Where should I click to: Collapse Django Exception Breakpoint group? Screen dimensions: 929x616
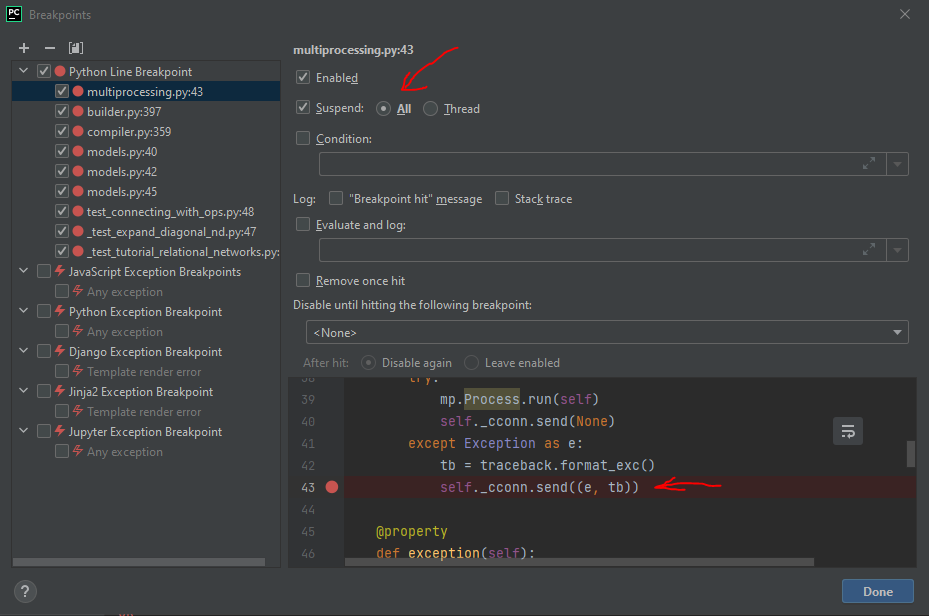(x=24, y=351)
